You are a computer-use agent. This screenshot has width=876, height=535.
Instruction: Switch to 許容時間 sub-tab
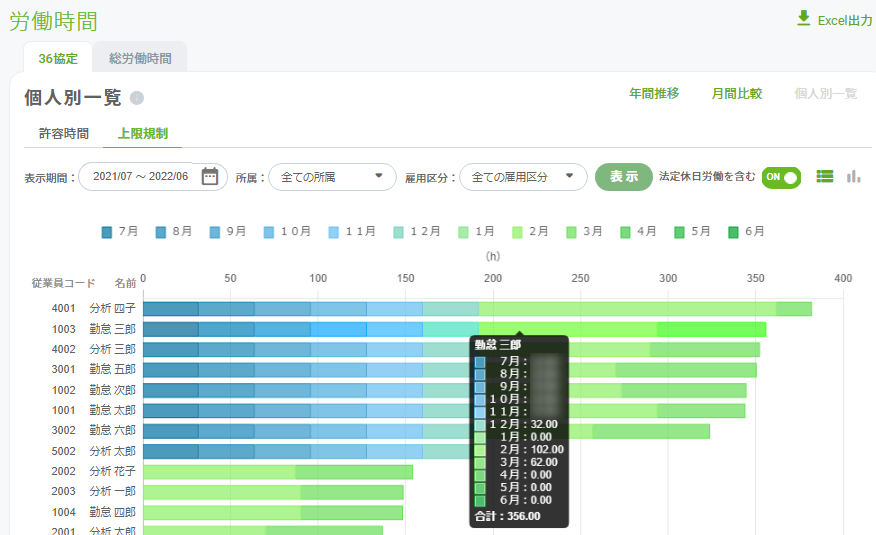coord(64,133)
